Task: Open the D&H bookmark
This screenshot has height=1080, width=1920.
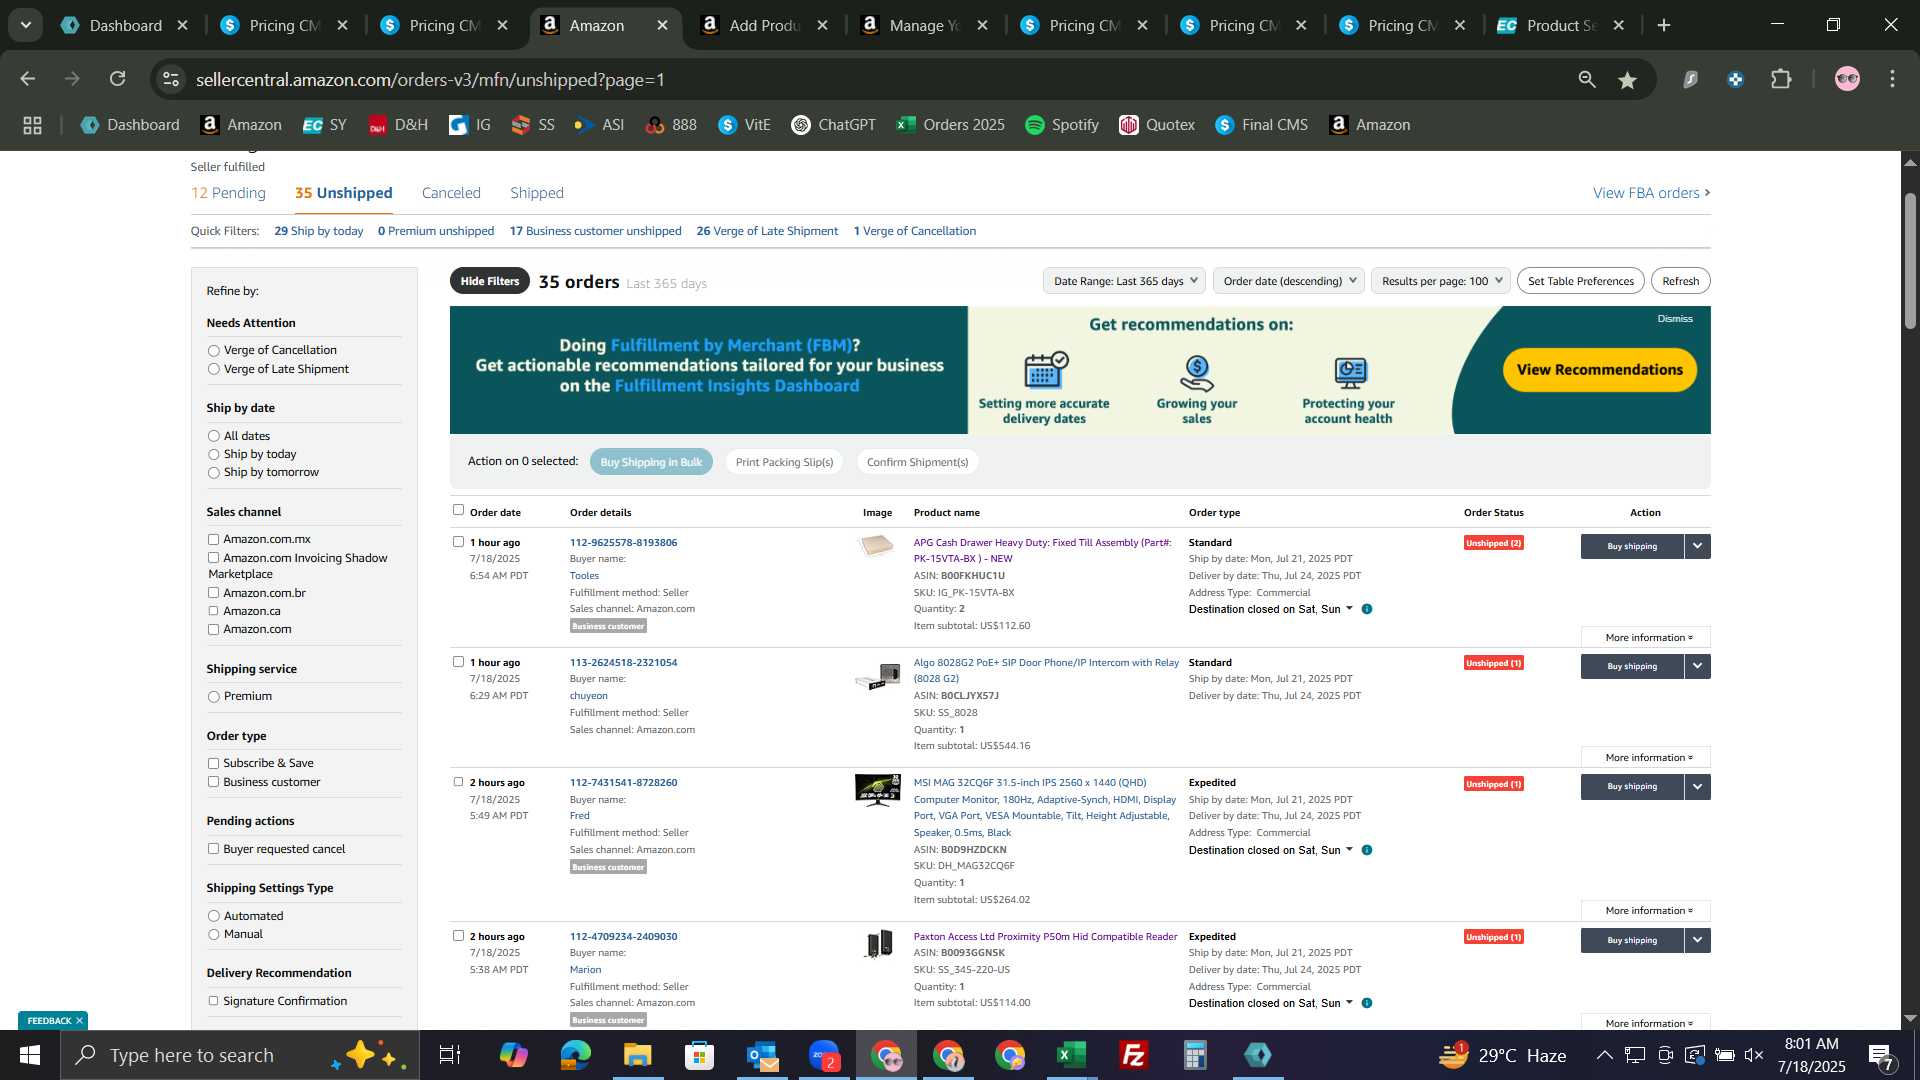Action: (398, 125)
